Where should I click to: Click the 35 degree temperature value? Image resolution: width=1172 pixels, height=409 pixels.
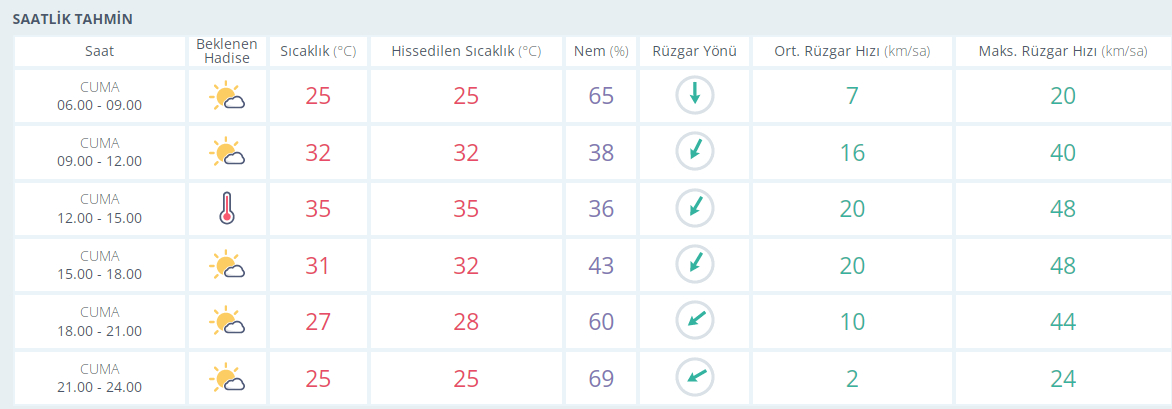click(x=318, y=209)
